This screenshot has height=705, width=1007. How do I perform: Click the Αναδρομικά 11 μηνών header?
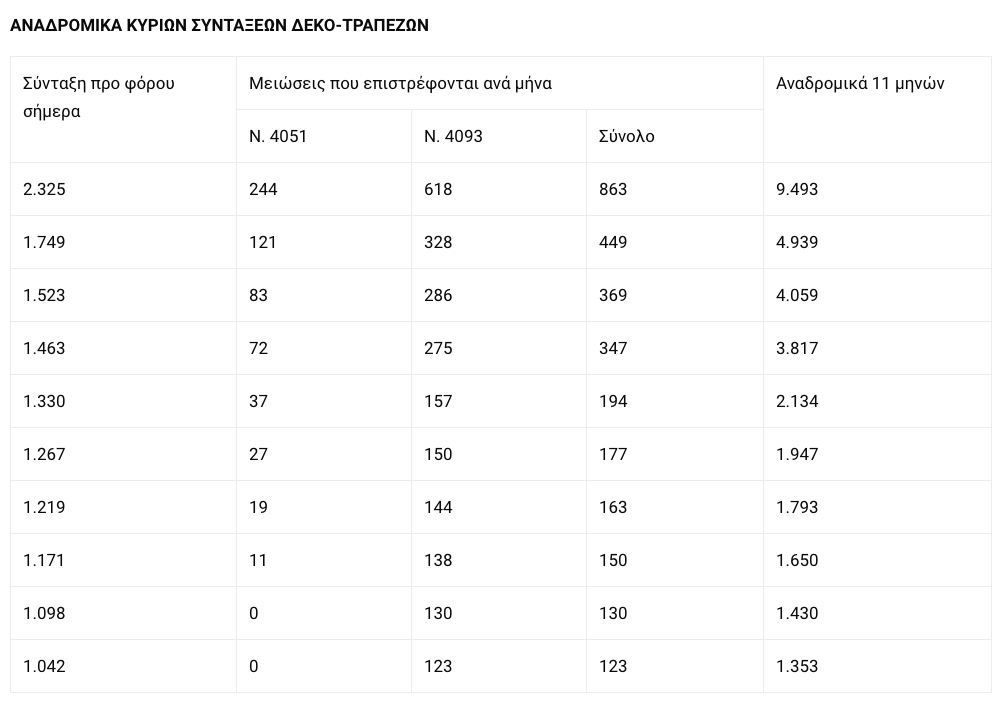pyautogui.click(x=877, y=110)
